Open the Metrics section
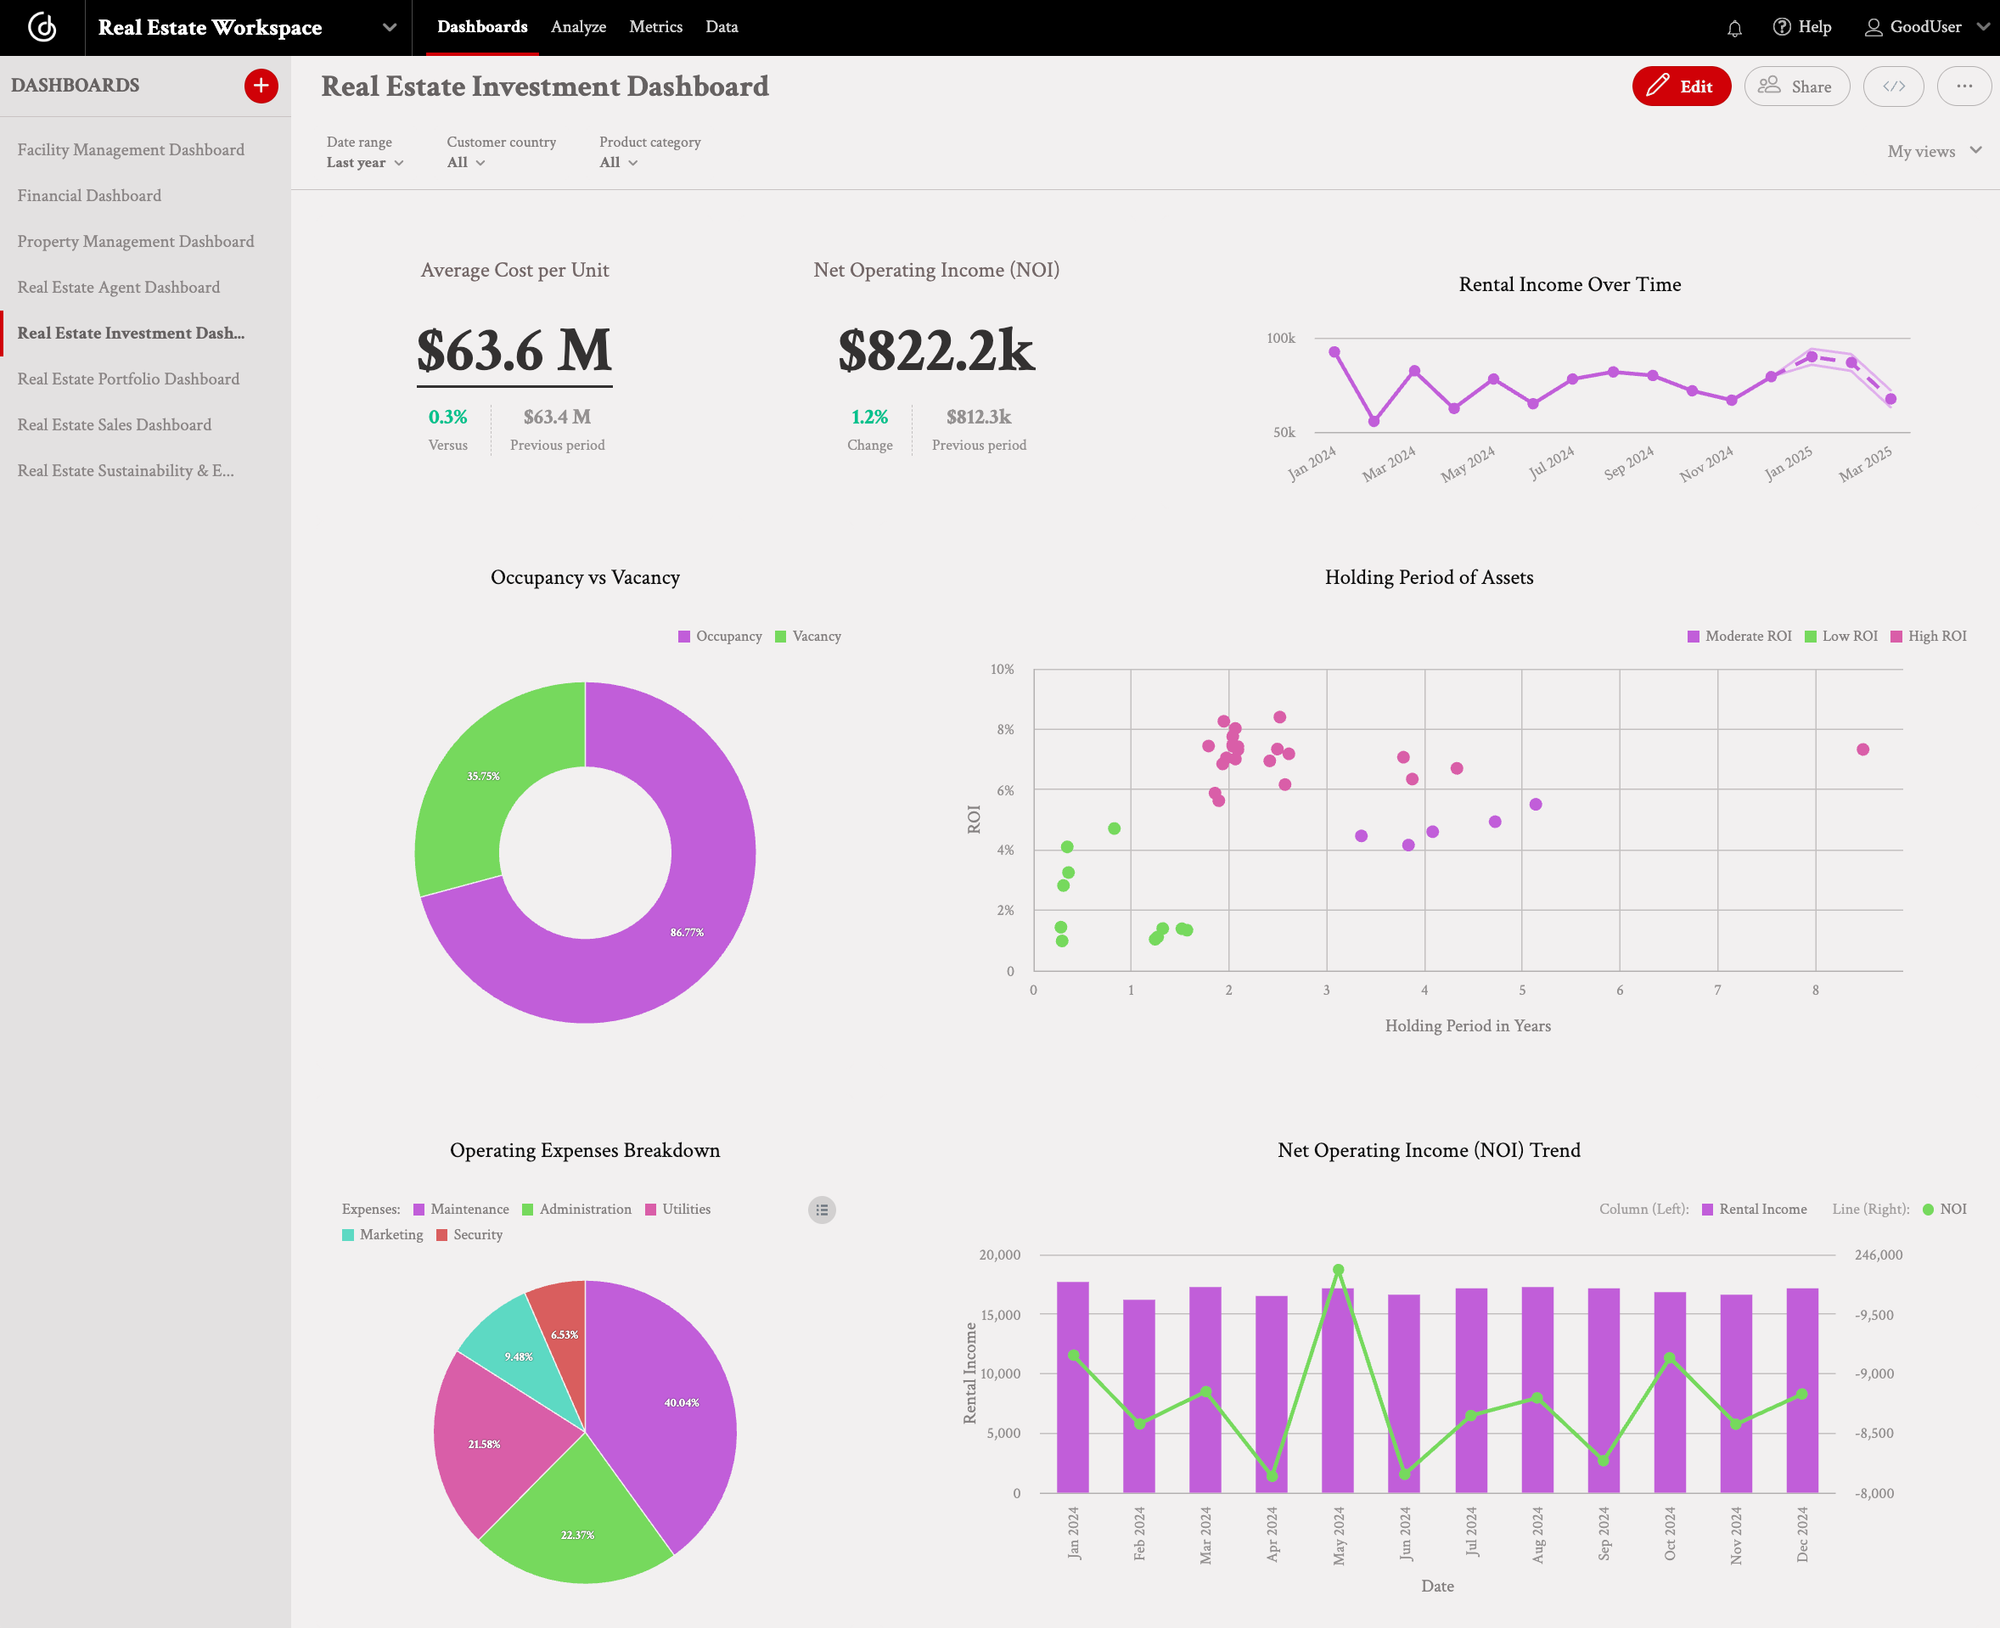This screenshot has height=1628, width=2000. click(x=656, y=27)
